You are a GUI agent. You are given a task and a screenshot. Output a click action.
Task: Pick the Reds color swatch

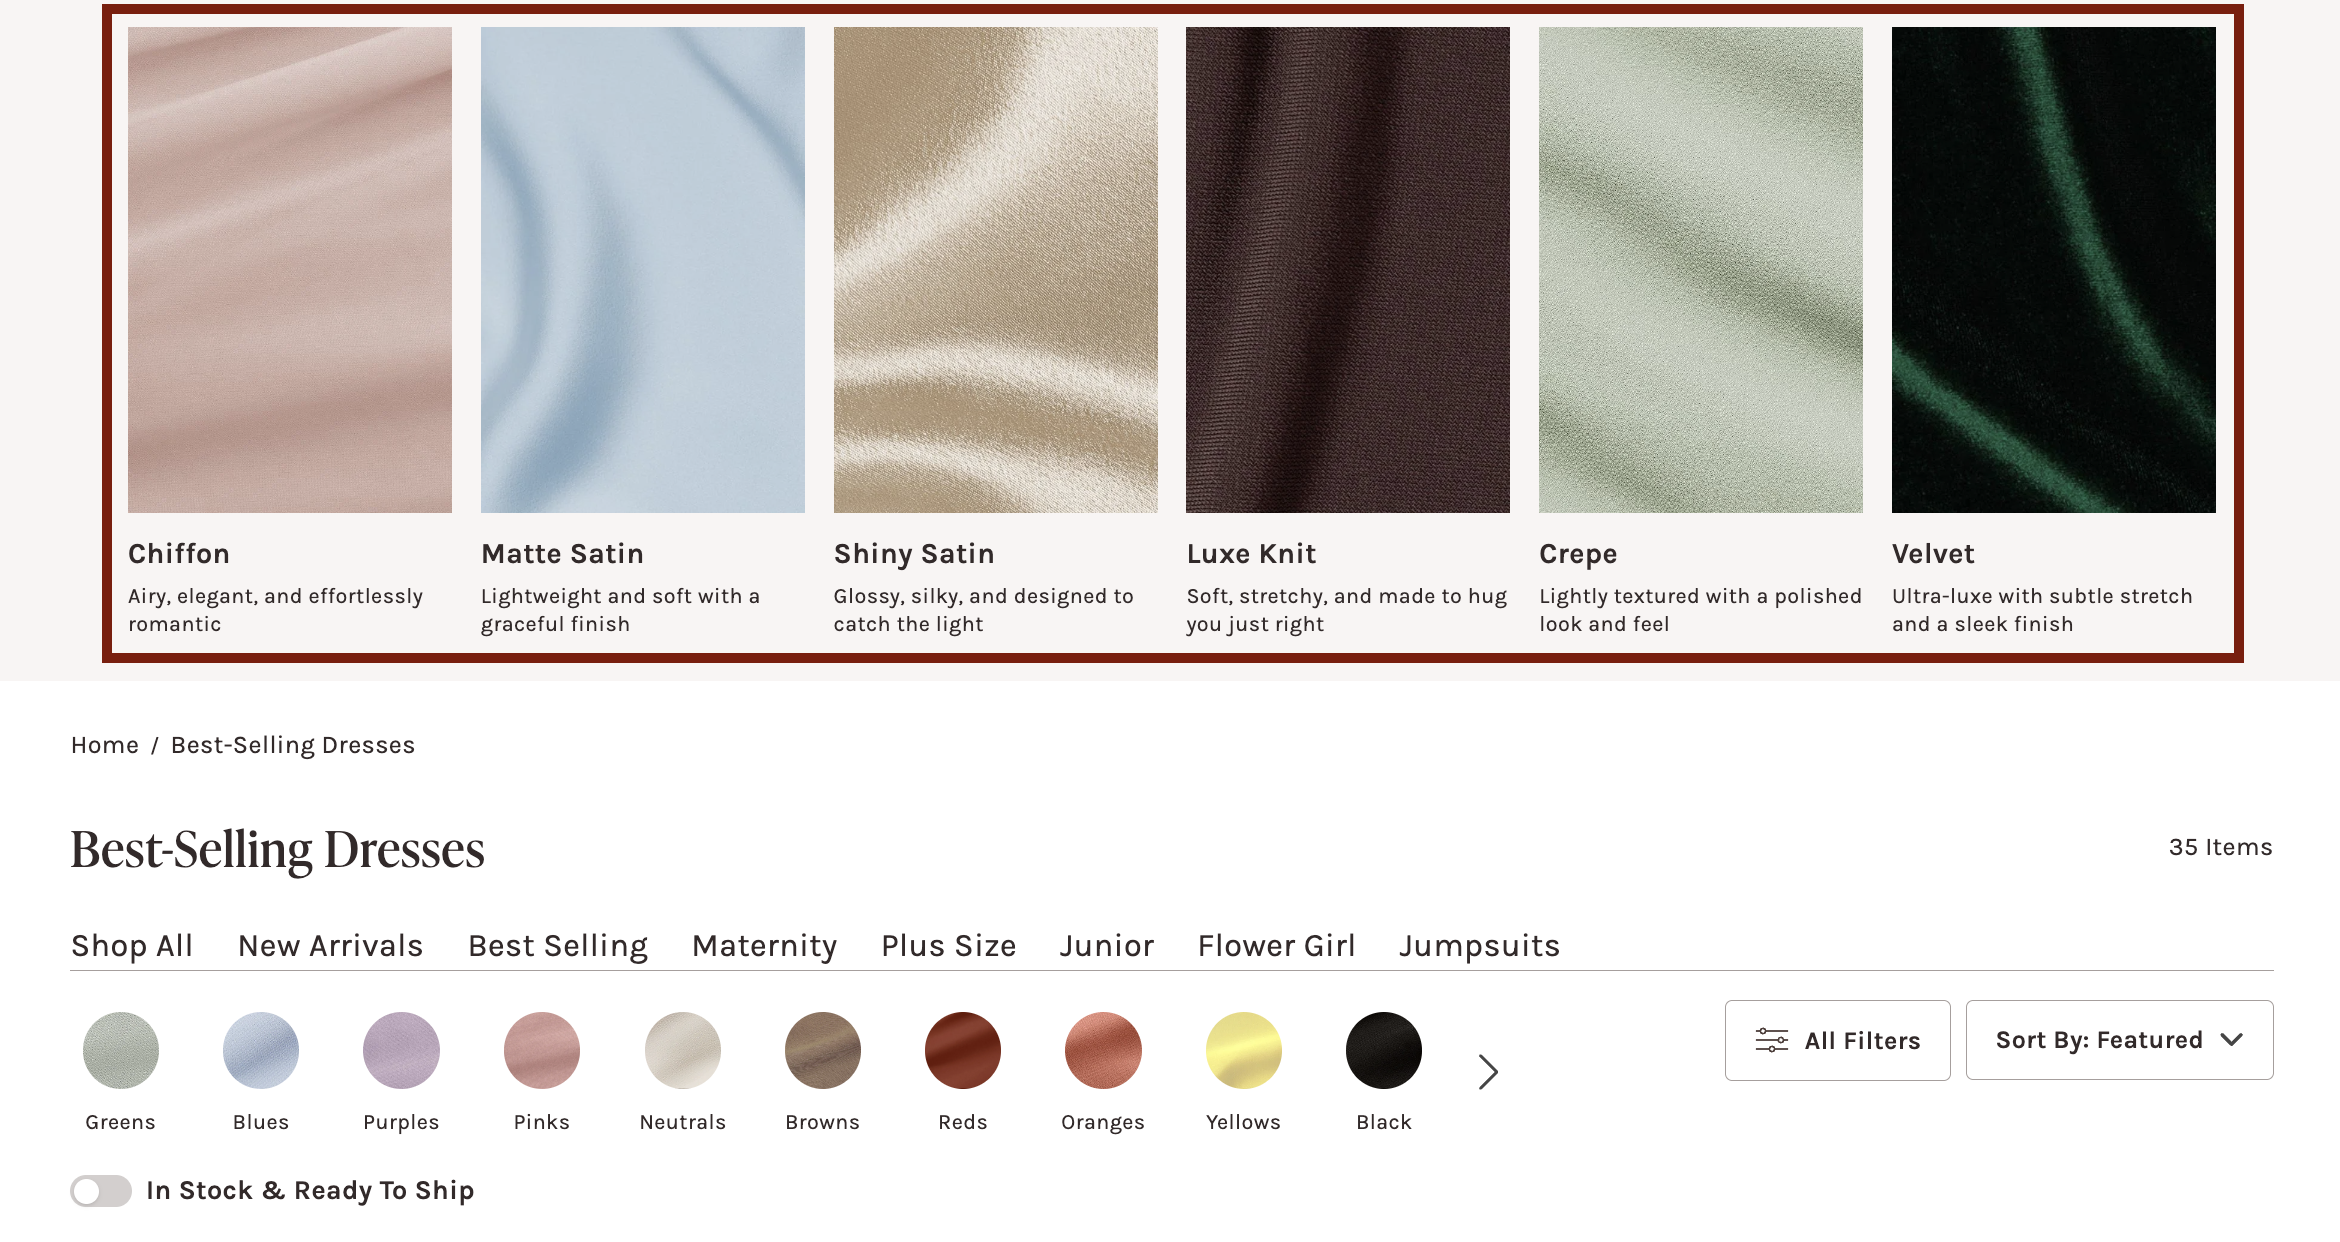tap(963, 1050)
